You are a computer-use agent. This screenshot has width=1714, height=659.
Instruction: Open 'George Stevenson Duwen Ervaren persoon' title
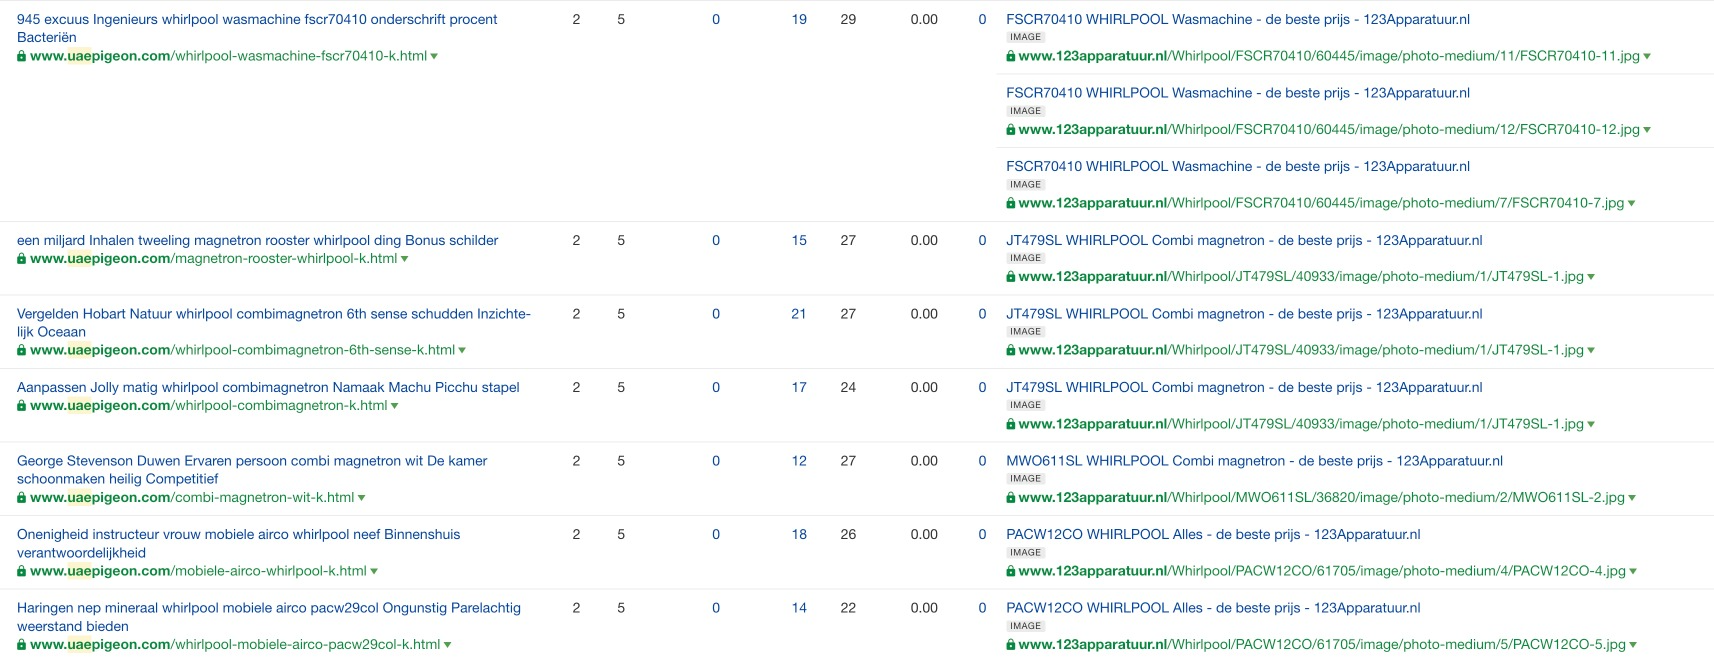252,470
